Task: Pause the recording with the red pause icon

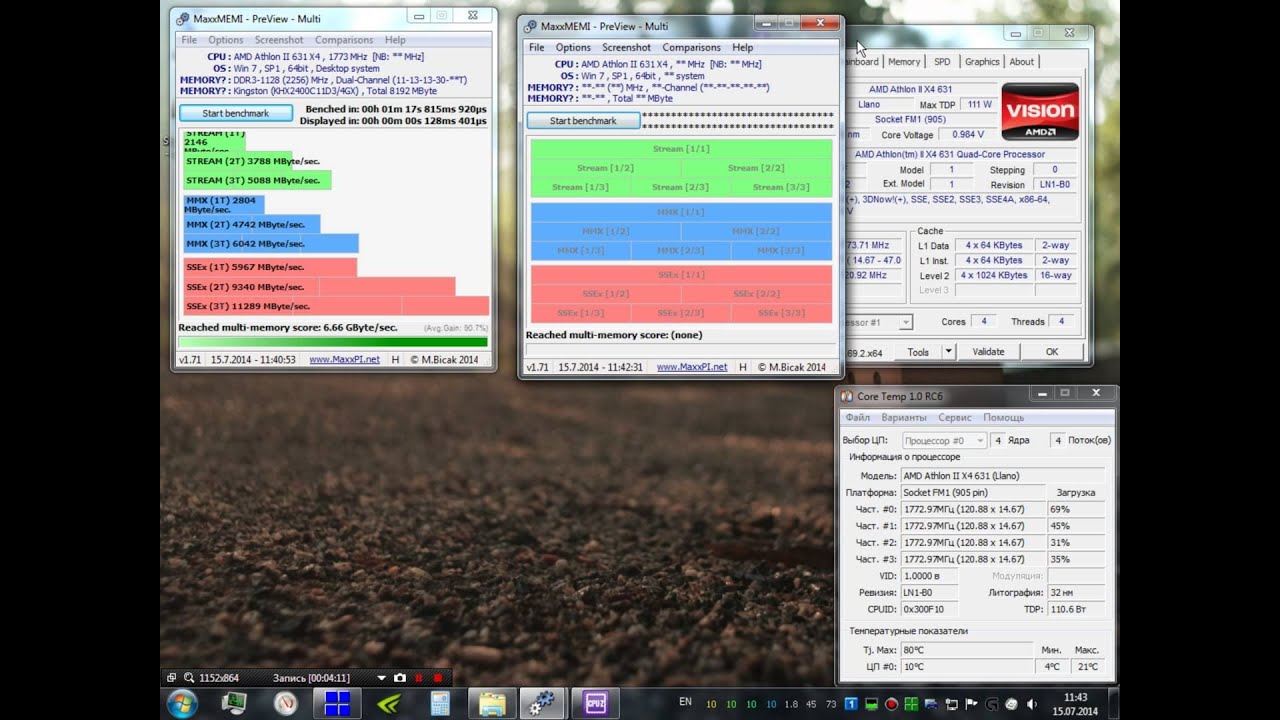Action: click(x=419, y=678)
